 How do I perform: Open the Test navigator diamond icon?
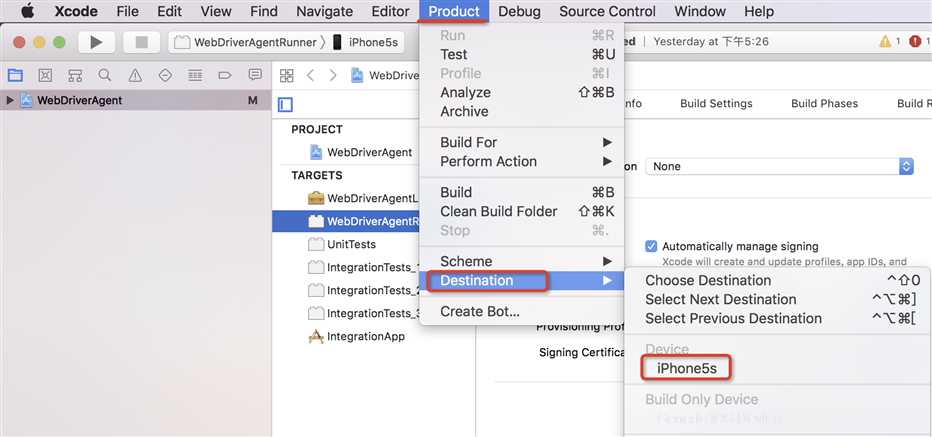165,76
